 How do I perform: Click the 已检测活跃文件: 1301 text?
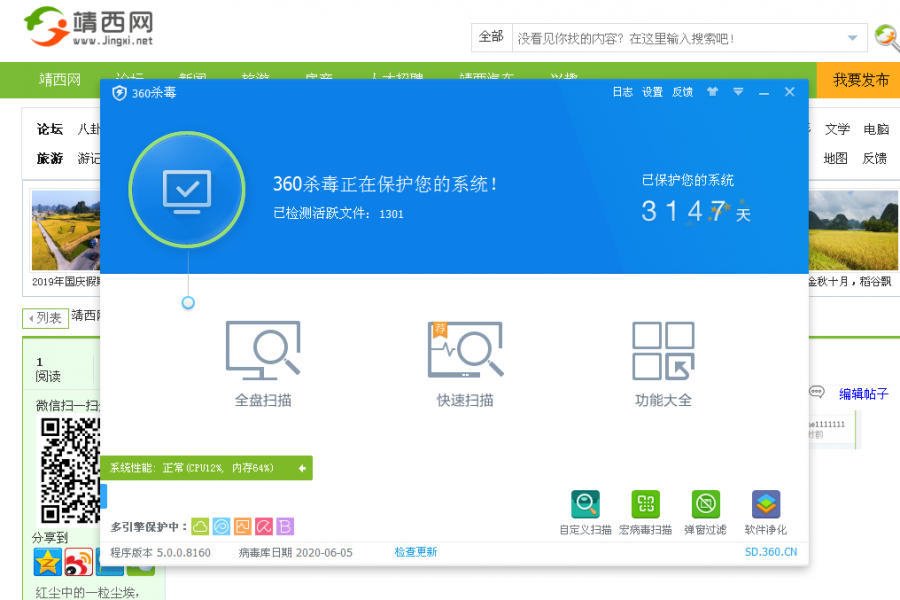click(338, 214)
